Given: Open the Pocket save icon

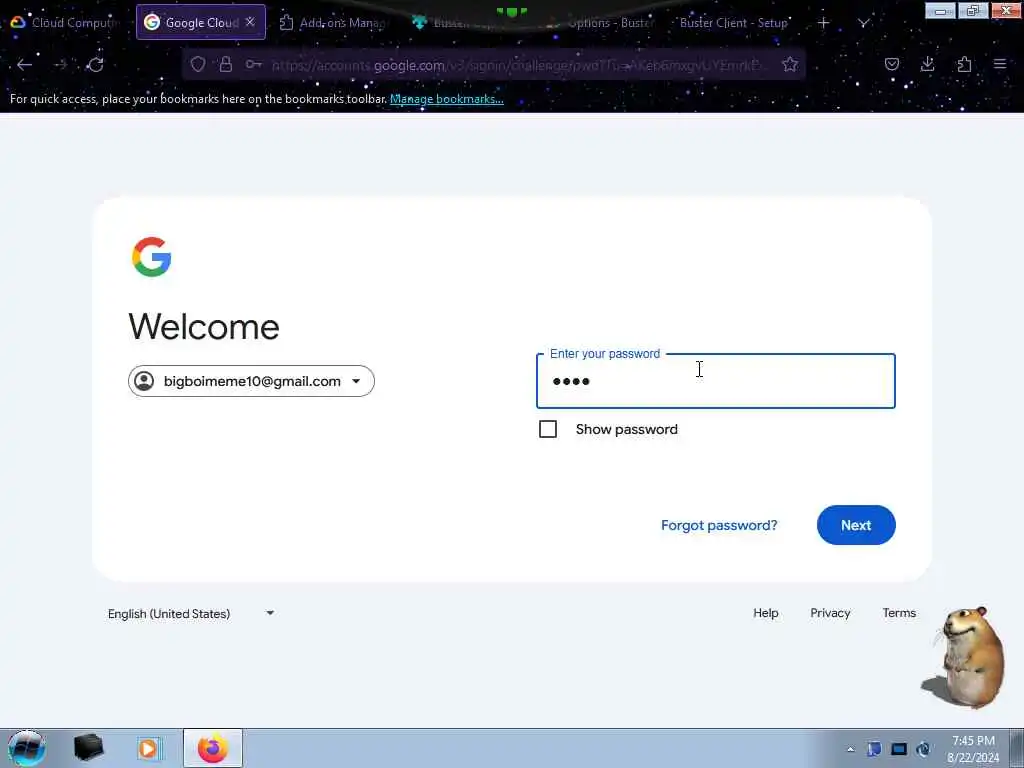Looking at the screenshot, I should click(892, 65).
